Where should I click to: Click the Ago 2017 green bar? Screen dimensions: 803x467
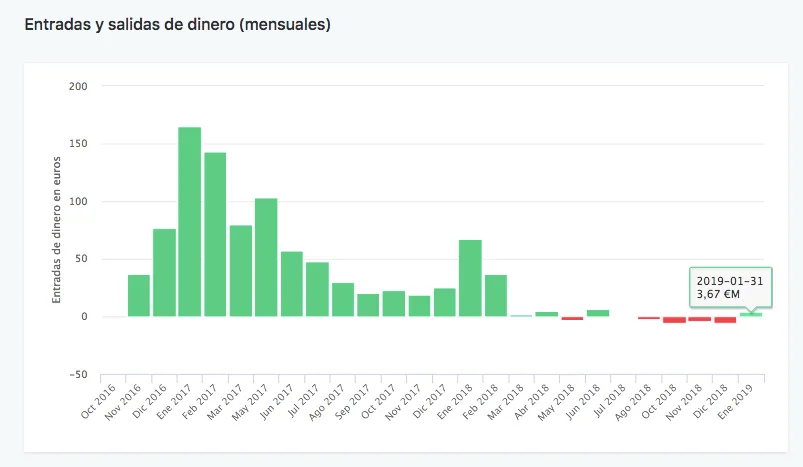click(343, 300)
